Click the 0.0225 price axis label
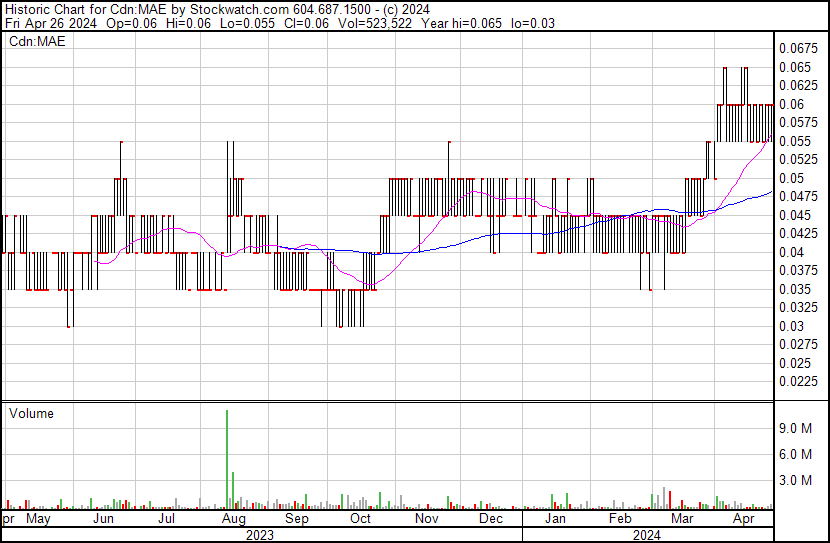This screenshot has width=830, height=543. (x=798, y=381)
